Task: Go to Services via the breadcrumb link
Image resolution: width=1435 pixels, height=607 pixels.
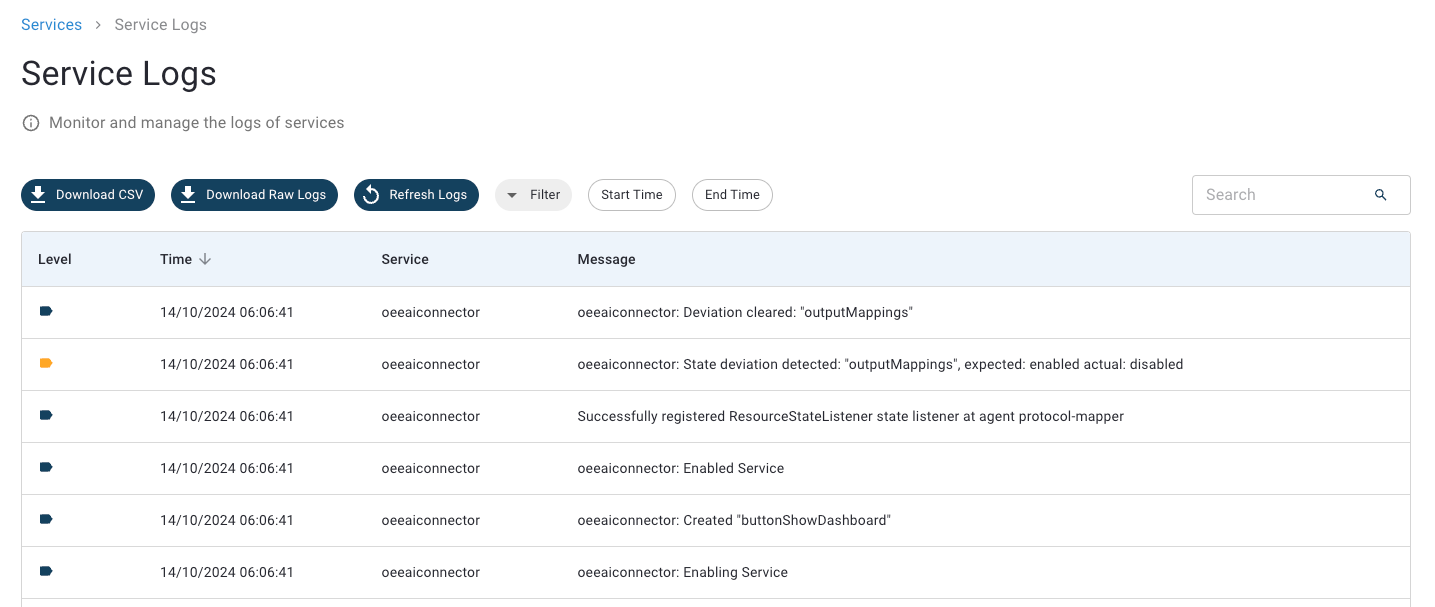Action: (x=51, y=25)
